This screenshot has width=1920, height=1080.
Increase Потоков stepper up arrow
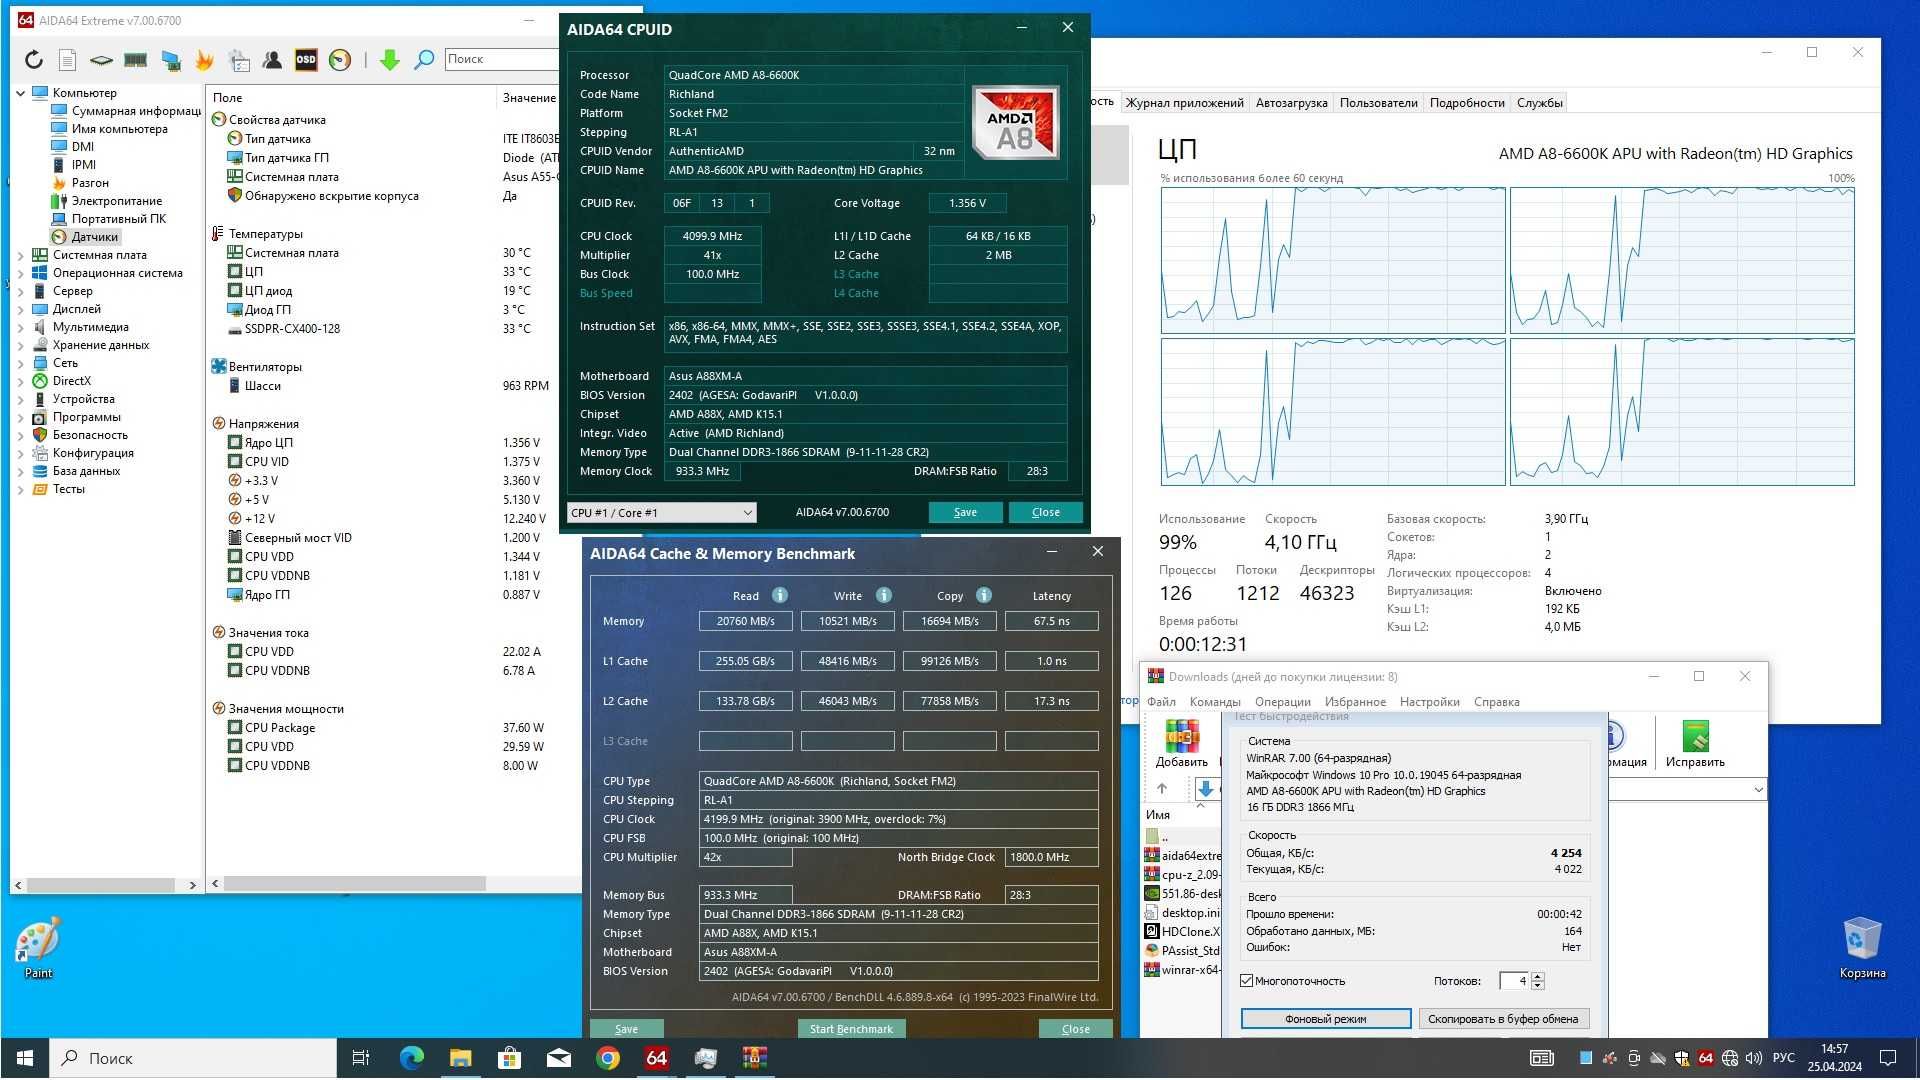(x=1538, y=976)
